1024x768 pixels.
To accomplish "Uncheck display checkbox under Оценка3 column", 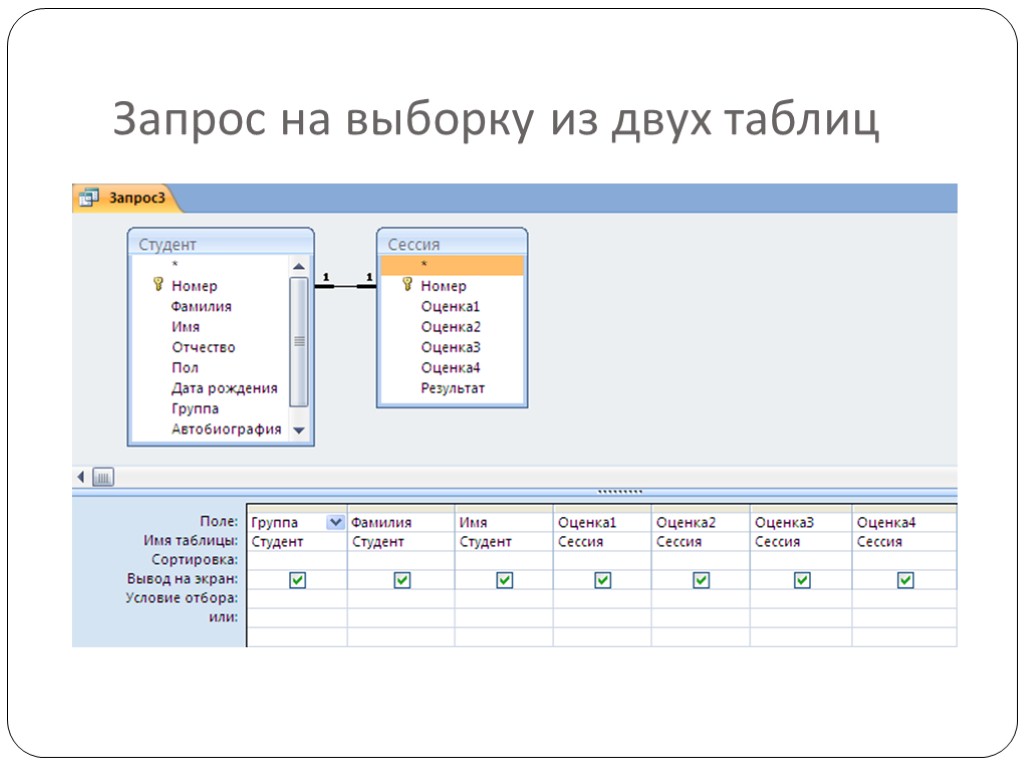I will [x=802, y=580].
